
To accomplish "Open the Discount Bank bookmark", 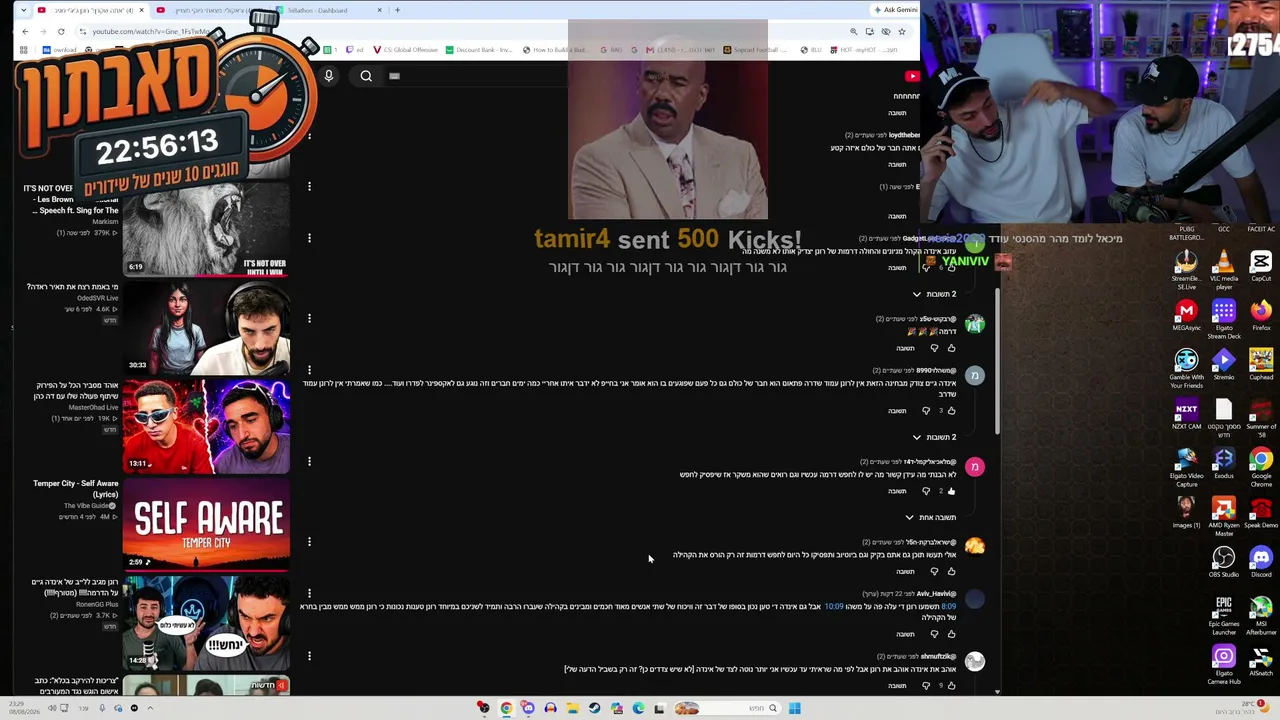I will (479, 50).
